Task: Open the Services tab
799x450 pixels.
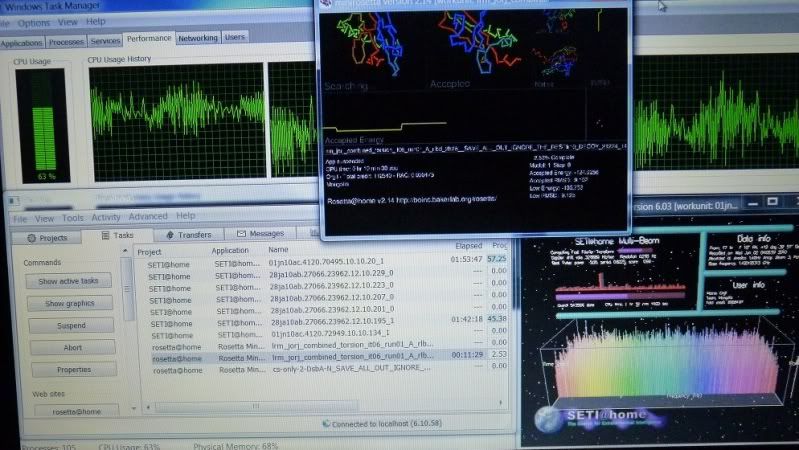Action: click(104, 41)
